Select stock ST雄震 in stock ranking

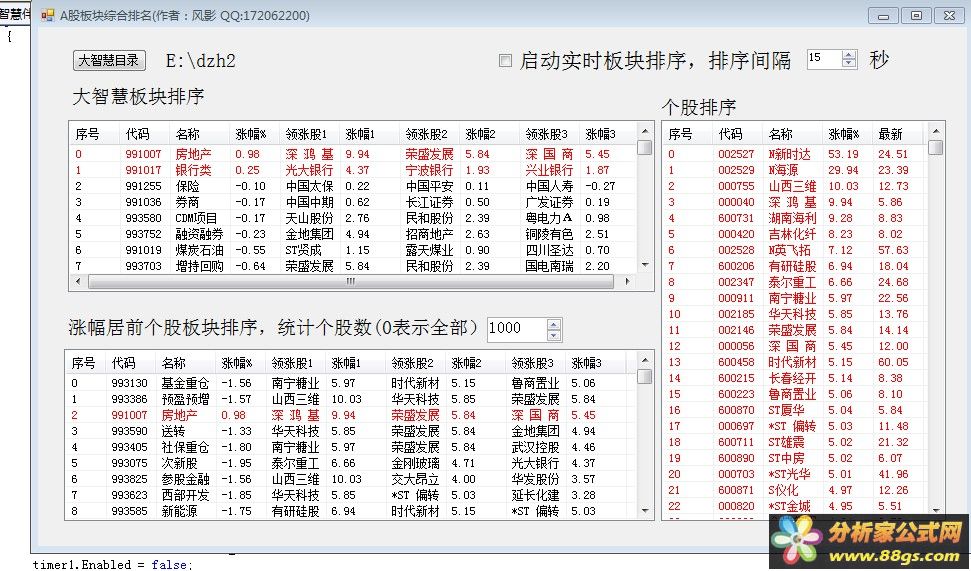coord(796,442)
